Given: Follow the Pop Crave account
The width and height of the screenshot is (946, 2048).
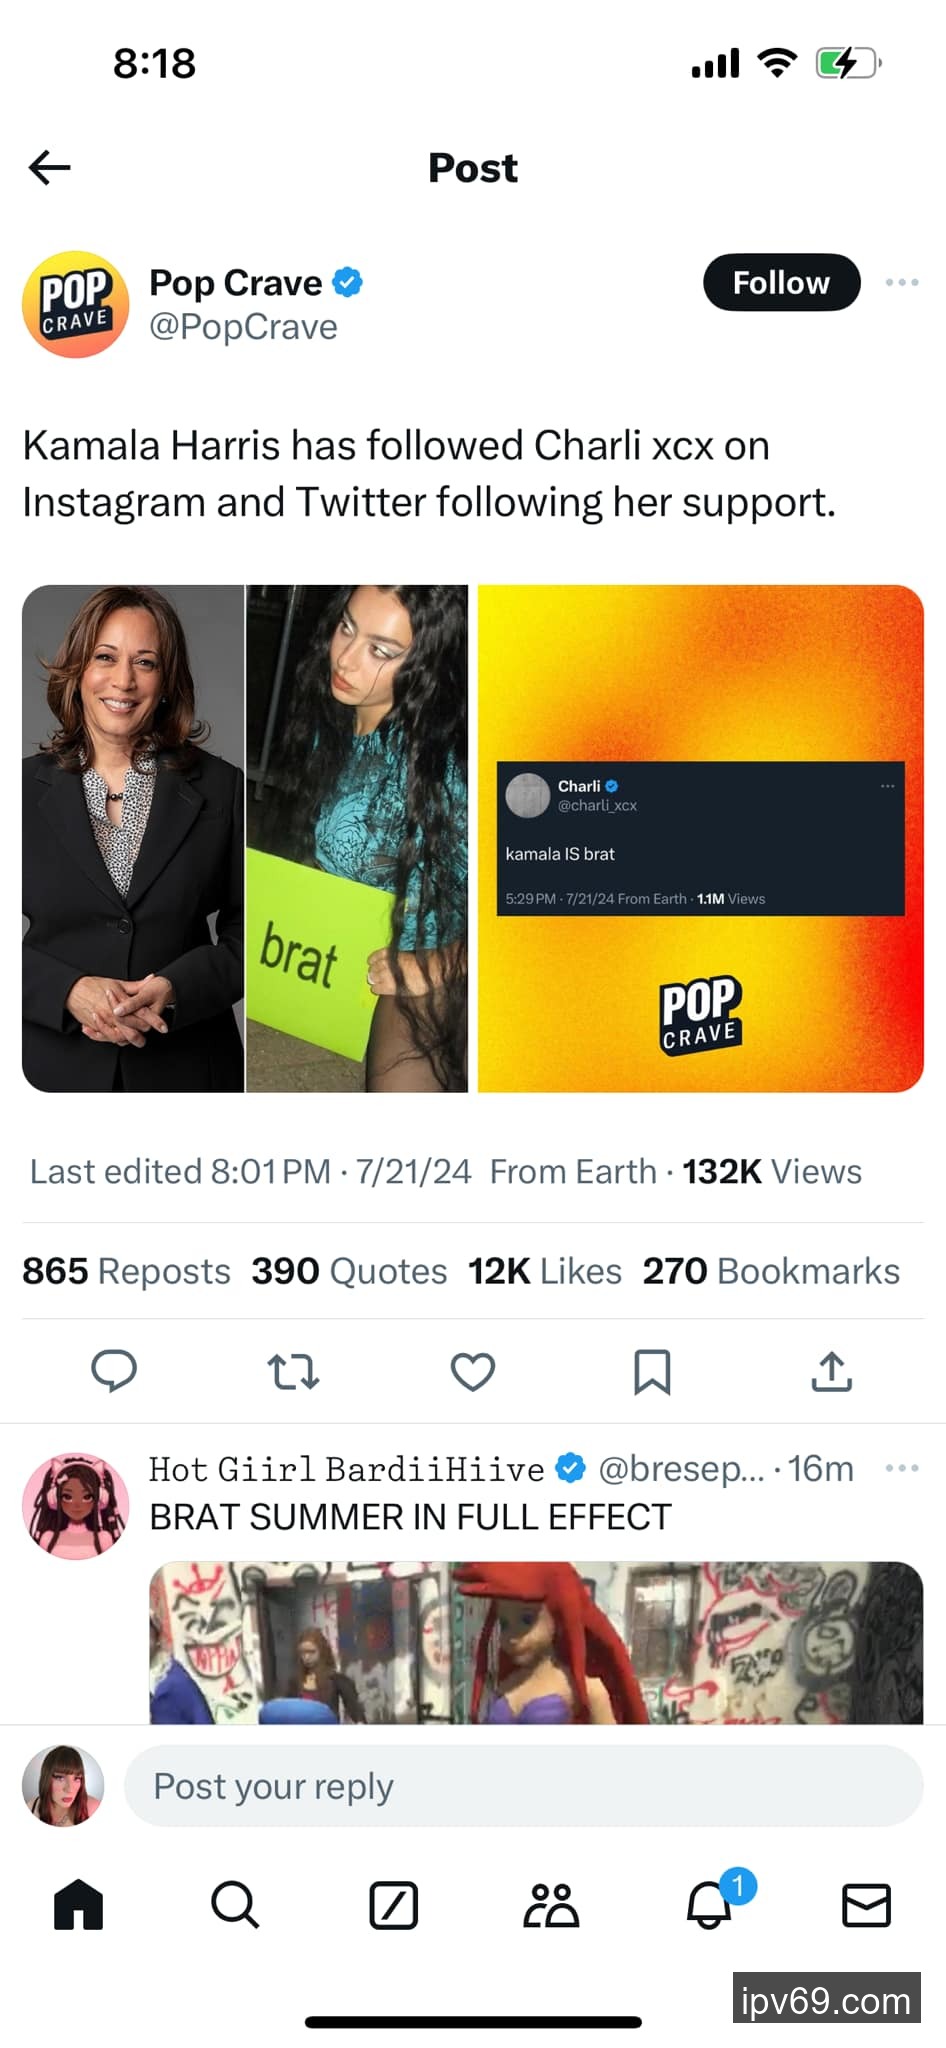Looking at the screenshot, I should (x=781, y=283).
